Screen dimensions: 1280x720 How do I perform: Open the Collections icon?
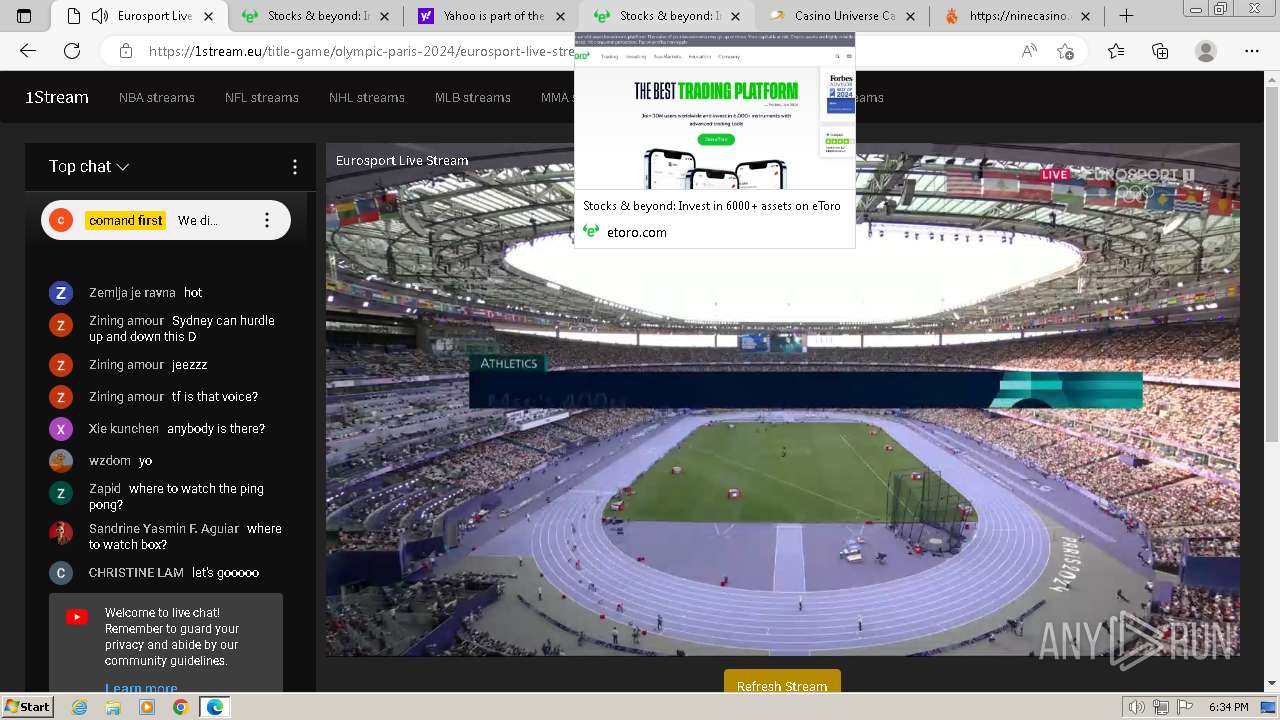point(1160,51)
